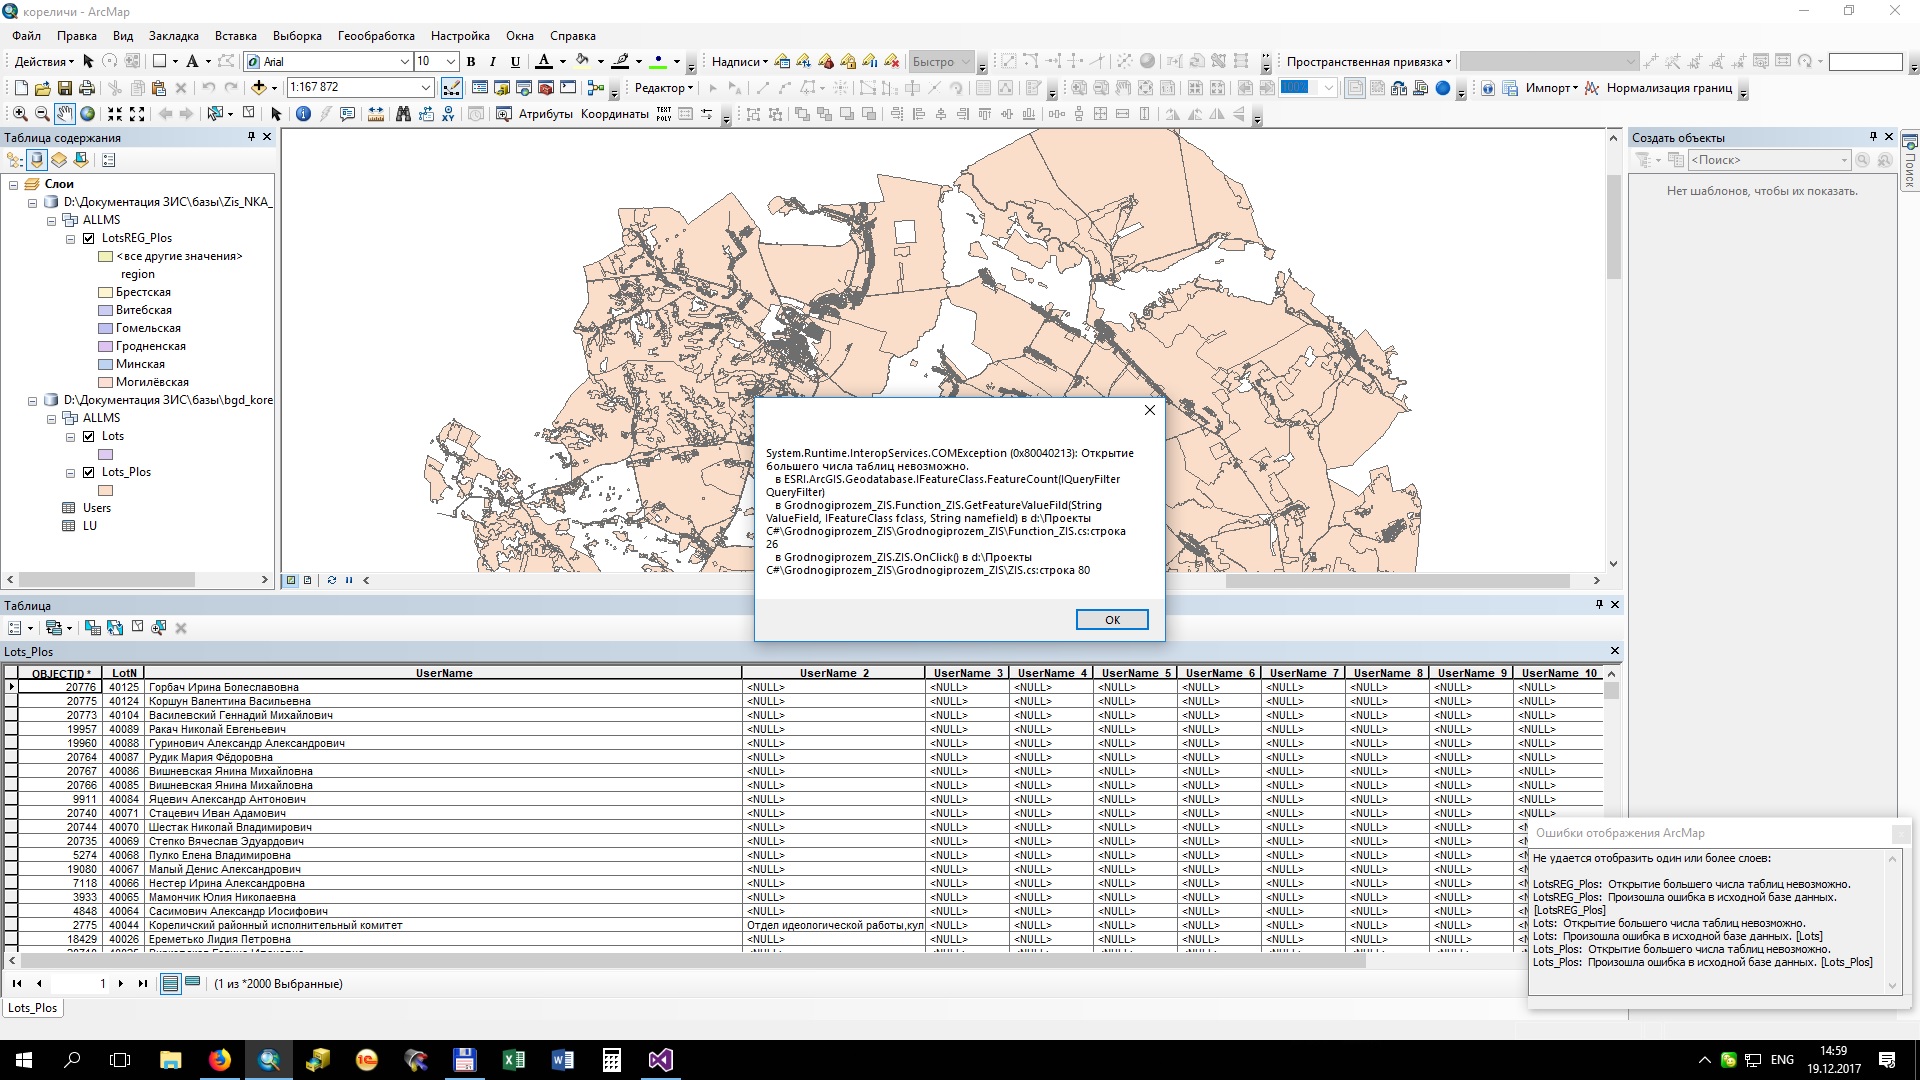This screenshot has width=1920, height=1080.
Task: Open Excel from the Windows taskbar
Action: tap(514, 1060)
